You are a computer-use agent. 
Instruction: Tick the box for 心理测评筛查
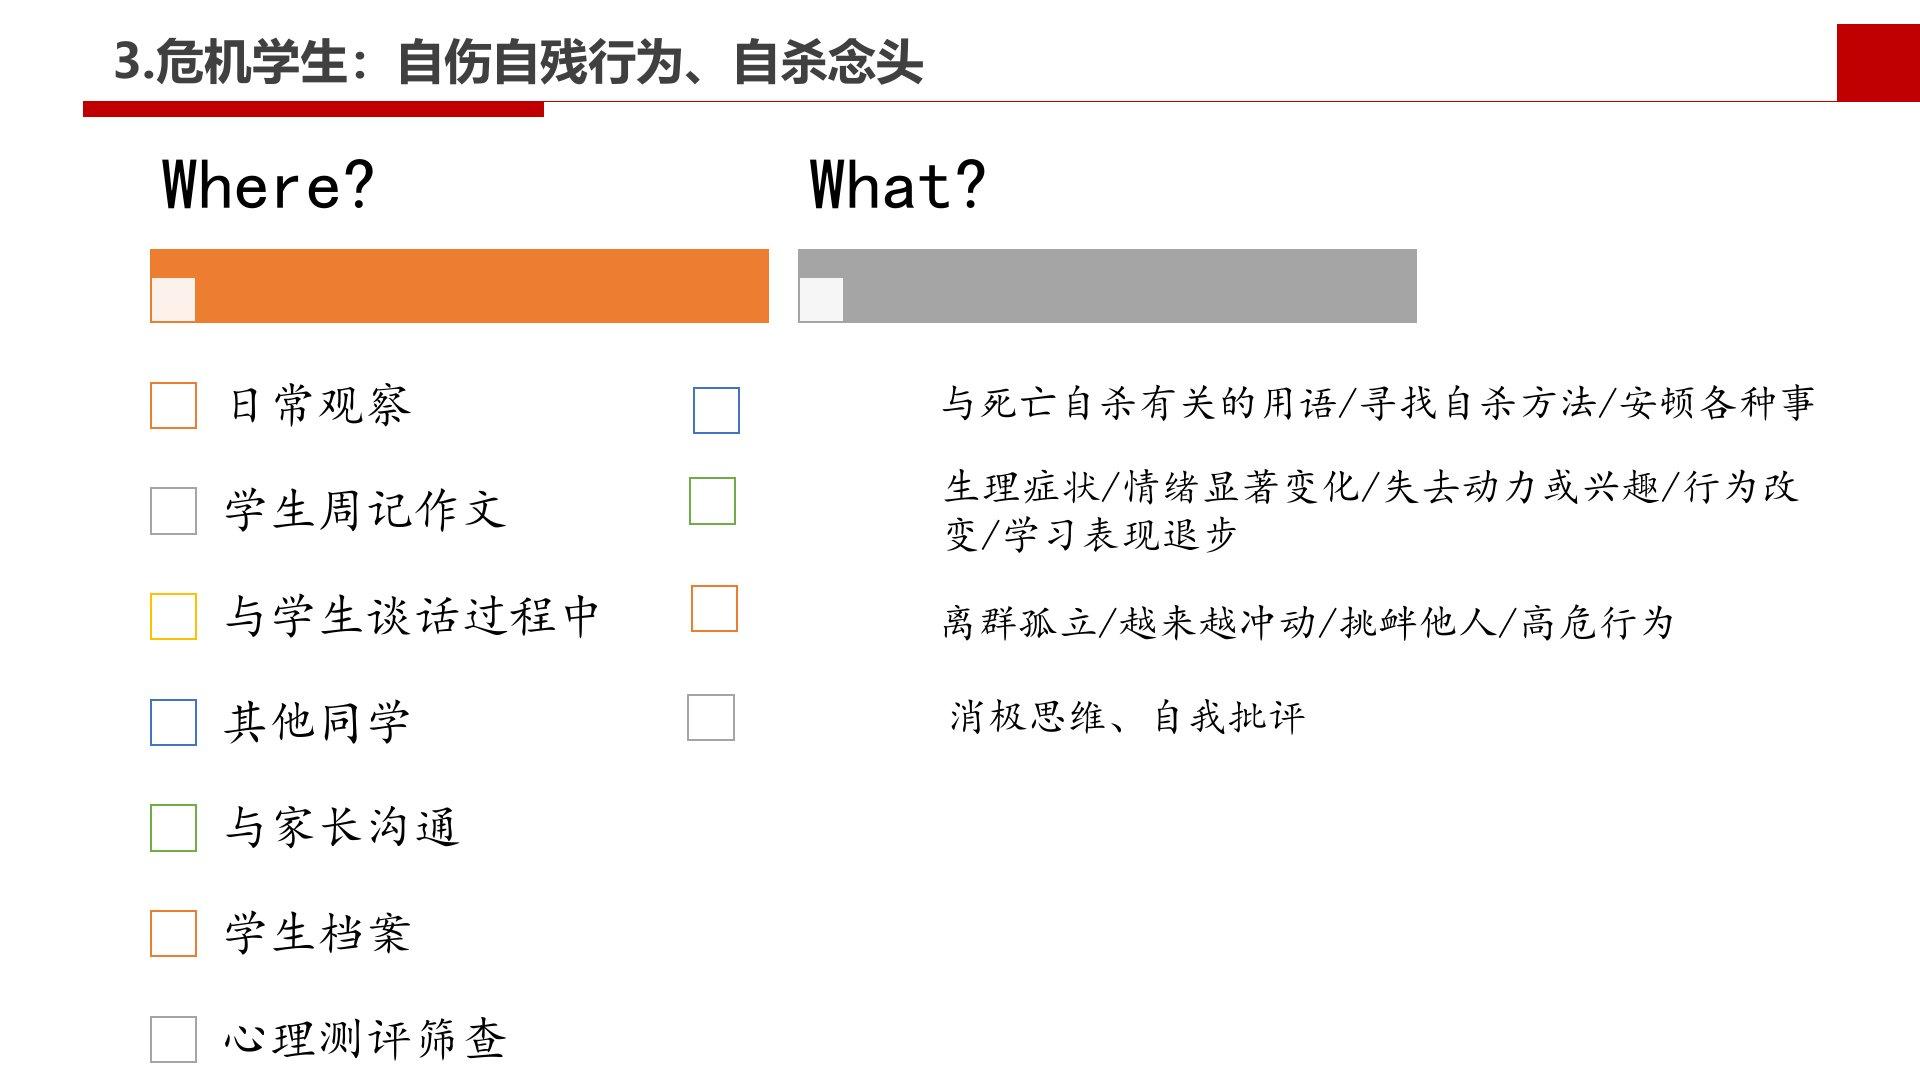pyautogui.click(x=173, y=1039)
